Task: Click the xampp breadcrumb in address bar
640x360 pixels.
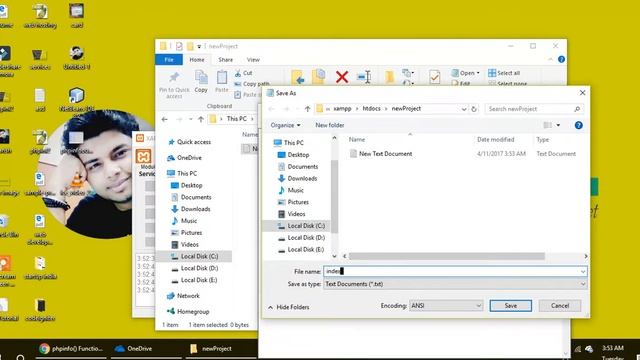Action: tap(342, 109)
